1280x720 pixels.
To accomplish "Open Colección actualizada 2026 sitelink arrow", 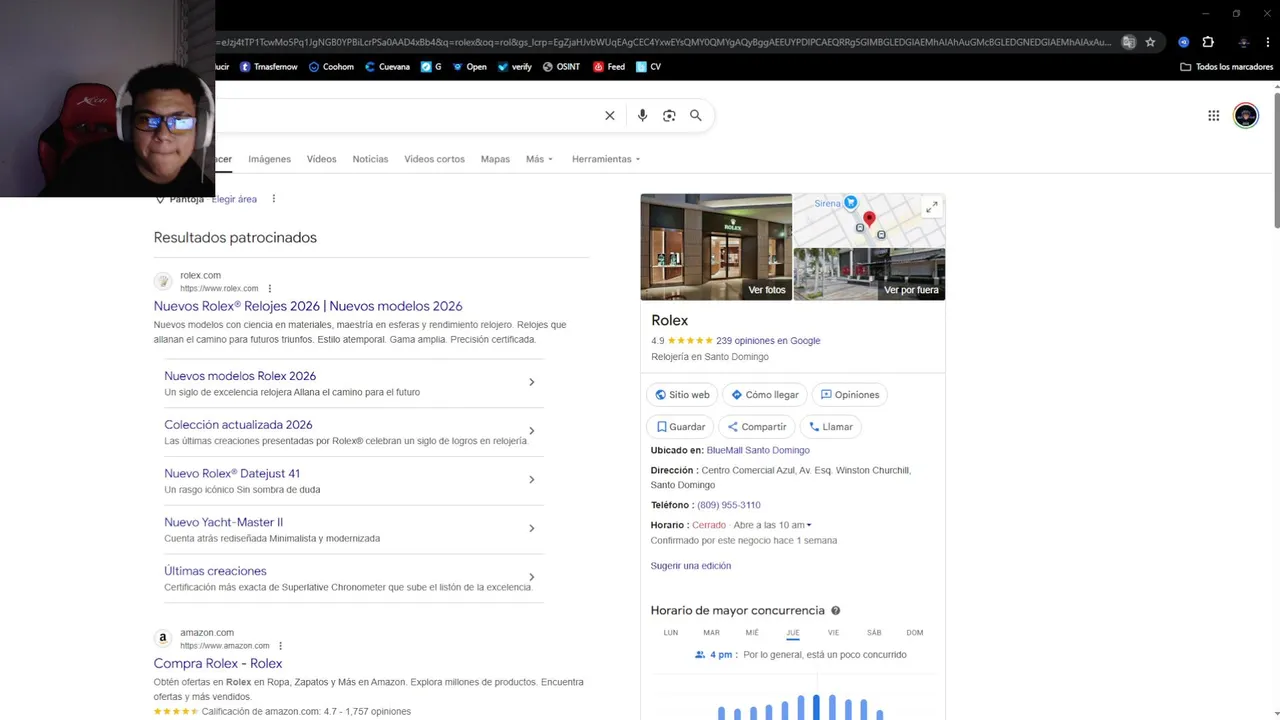I will pos(531,431).
